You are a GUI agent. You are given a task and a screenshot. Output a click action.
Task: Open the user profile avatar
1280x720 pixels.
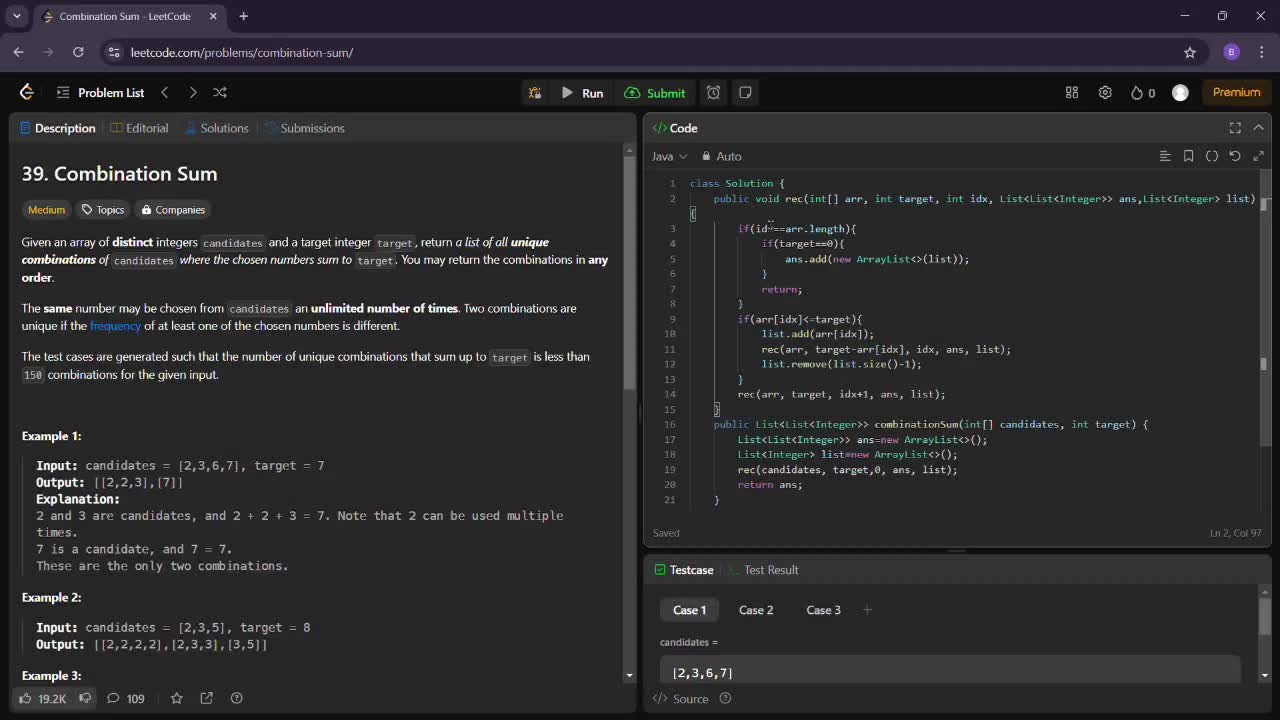(x=1180, y=92)
